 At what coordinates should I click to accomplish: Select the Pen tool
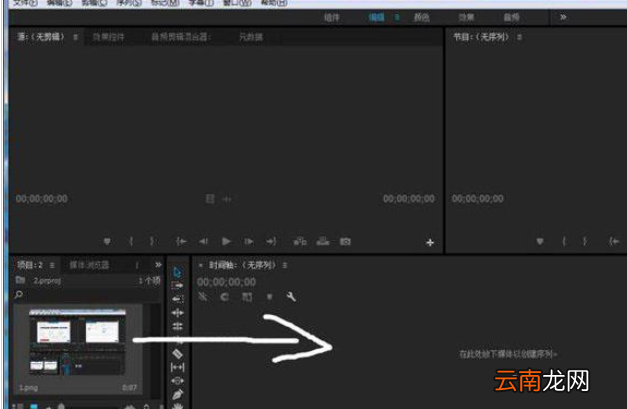click(x=178, y=394)
